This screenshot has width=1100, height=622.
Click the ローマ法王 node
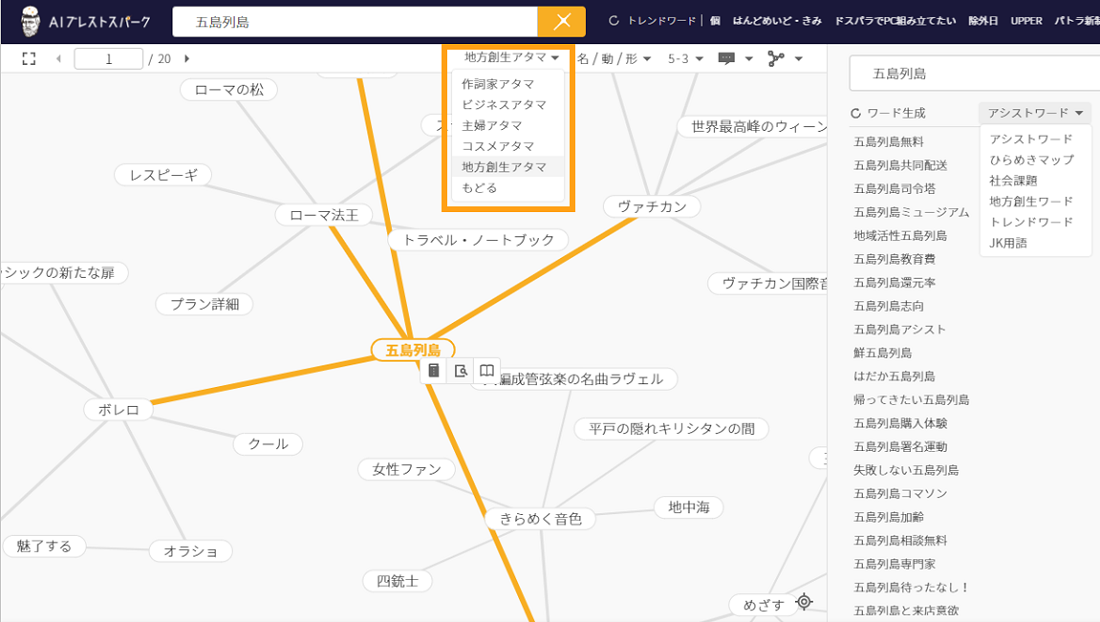(x=324, y=215)
